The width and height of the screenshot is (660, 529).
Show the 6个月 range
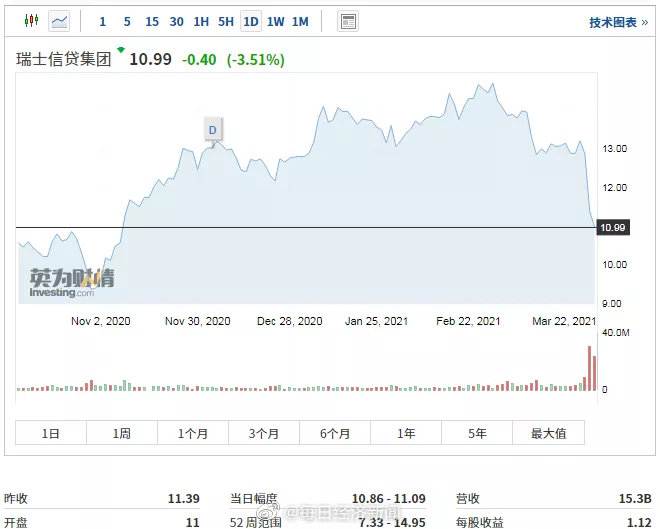(335, 433)
